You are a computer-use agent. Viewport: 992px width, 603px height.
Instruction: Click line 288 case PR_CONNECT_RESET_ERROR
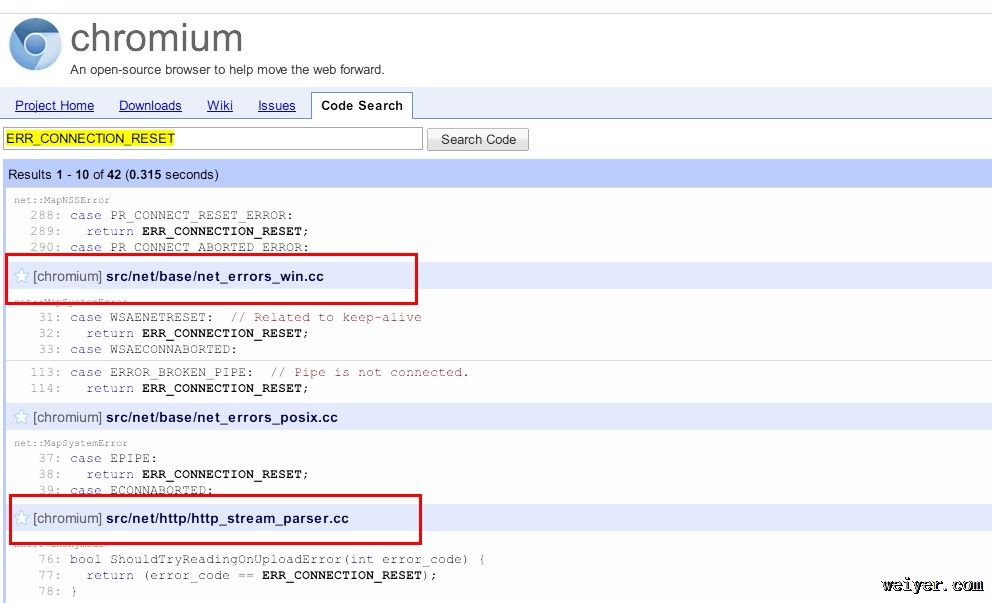161,215
